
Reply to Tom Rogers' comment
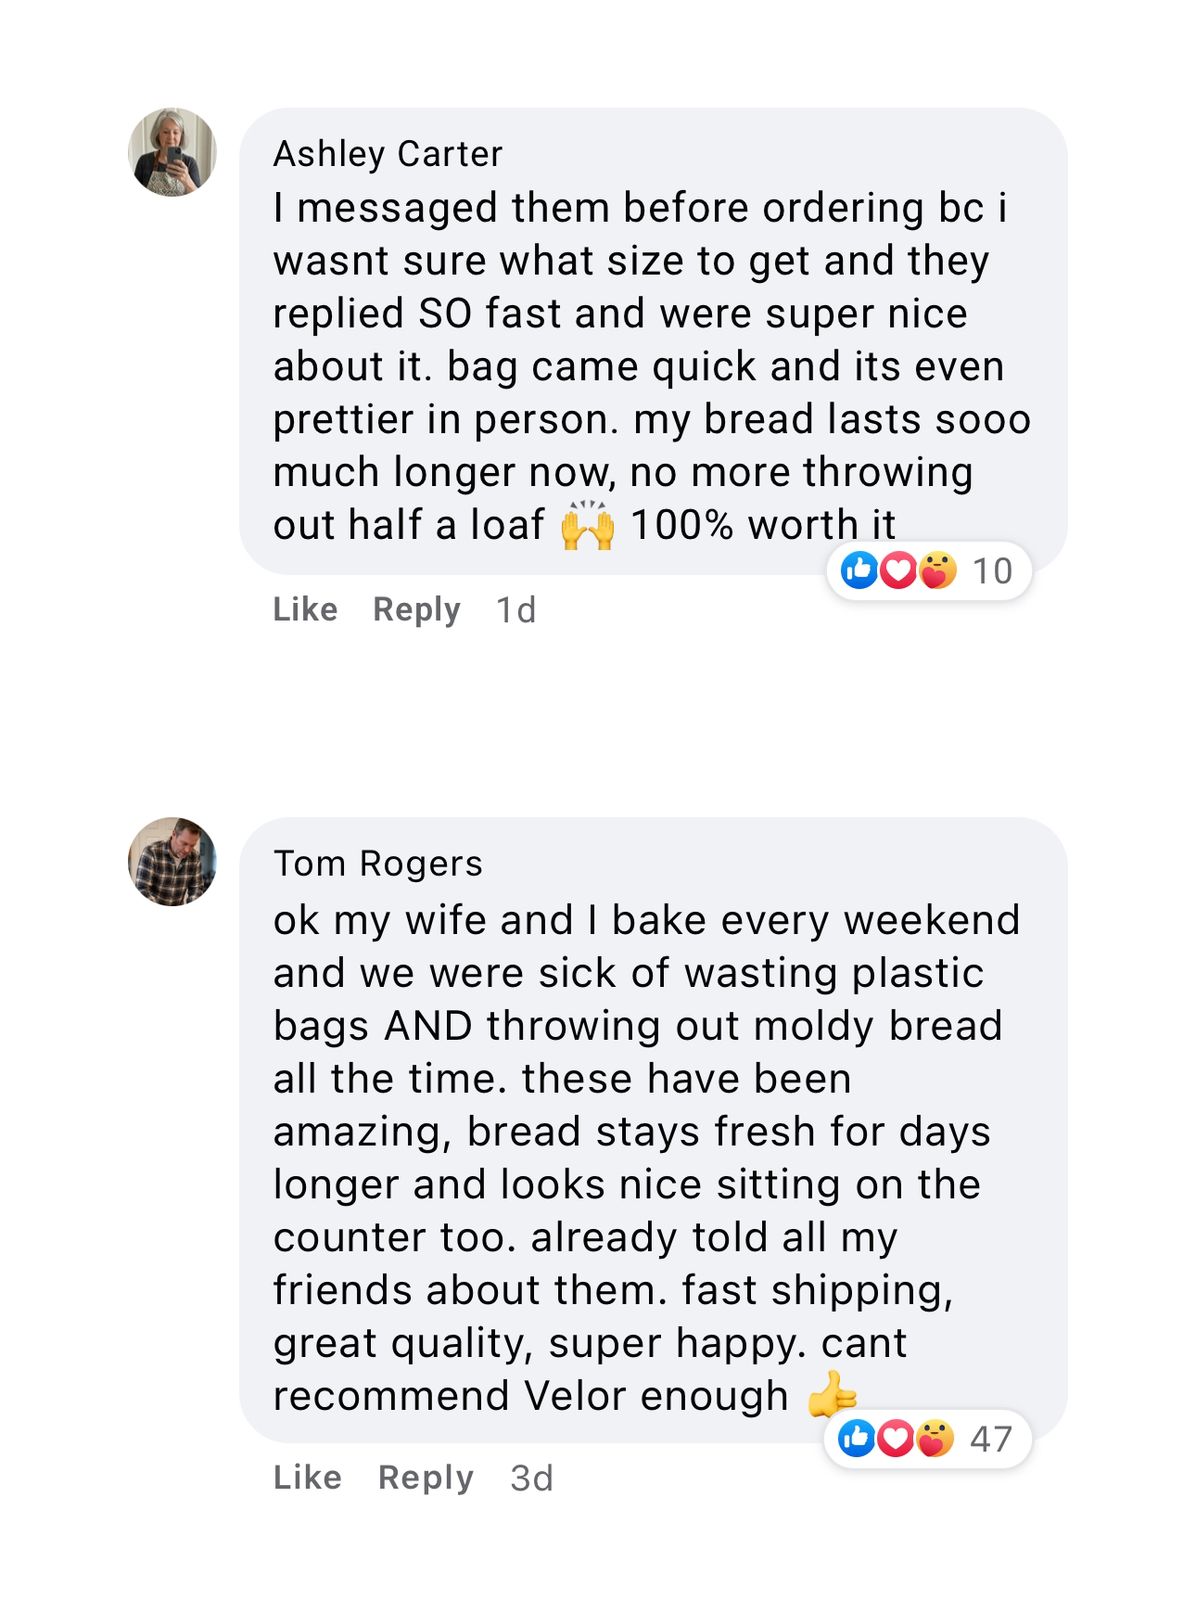[x=425, y=1477]
